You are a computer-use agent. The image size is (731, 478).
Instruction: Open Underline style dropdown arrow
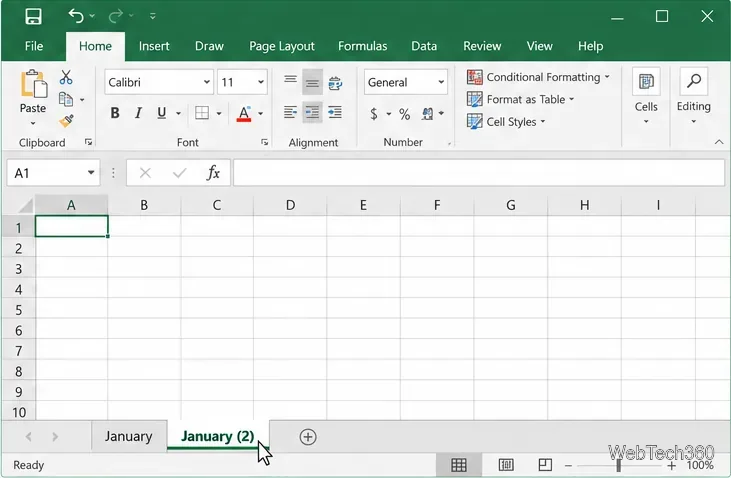(x=178, y=113)
